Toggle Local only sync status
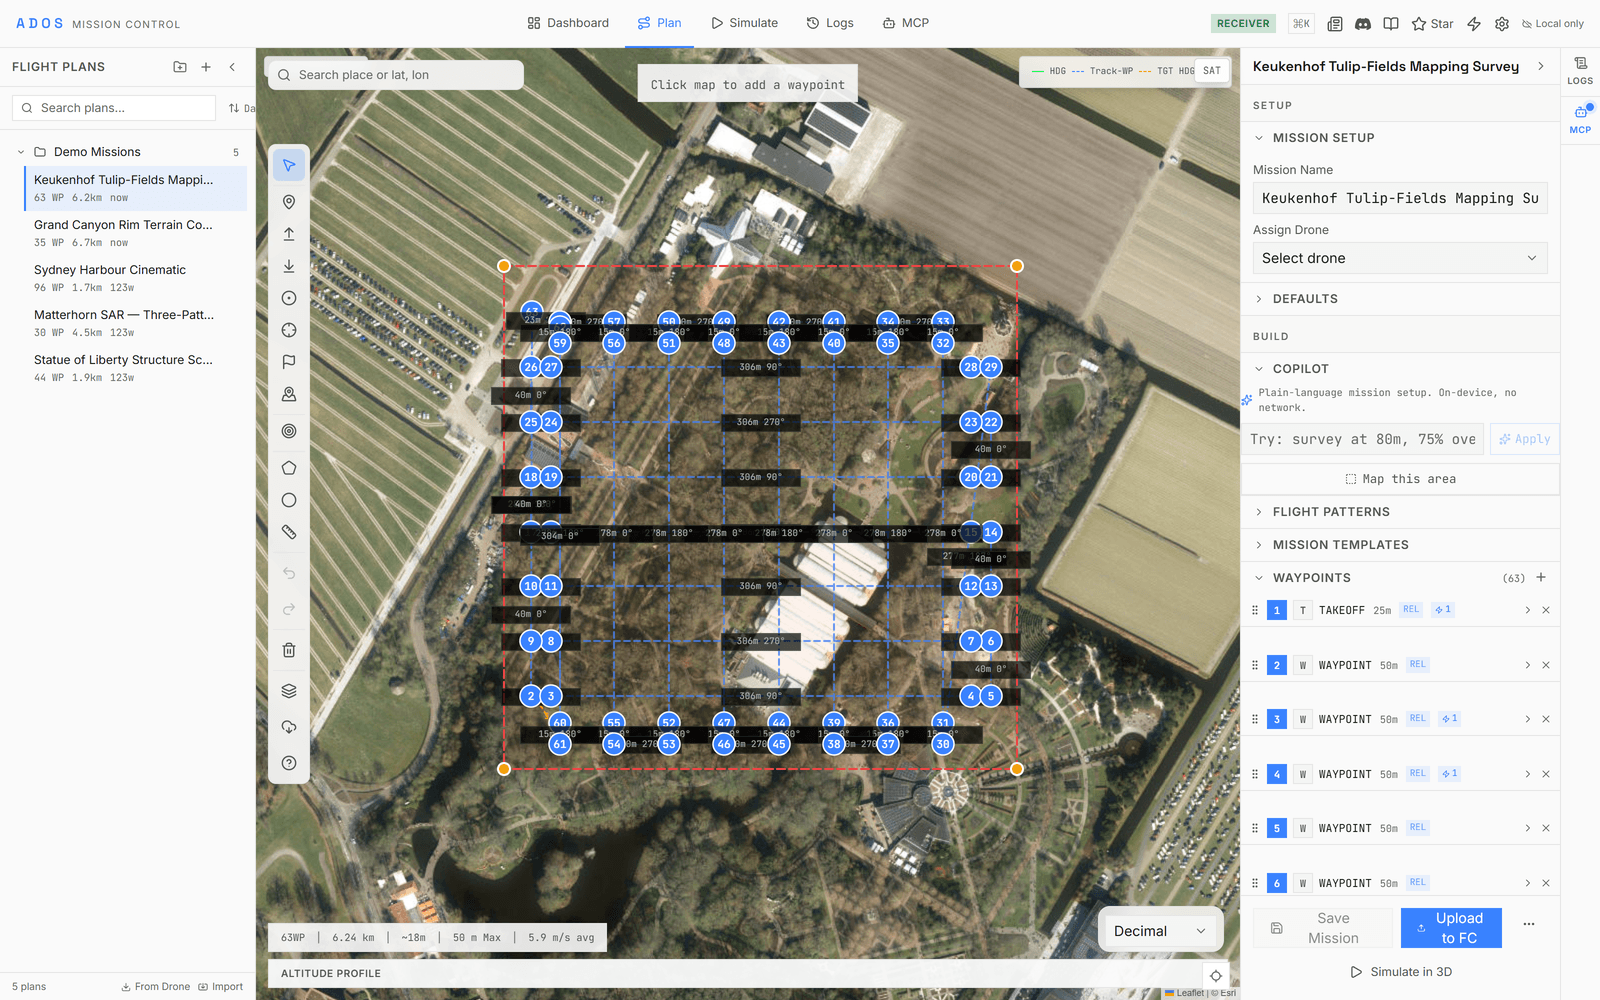 click(x=1553, y=23)
